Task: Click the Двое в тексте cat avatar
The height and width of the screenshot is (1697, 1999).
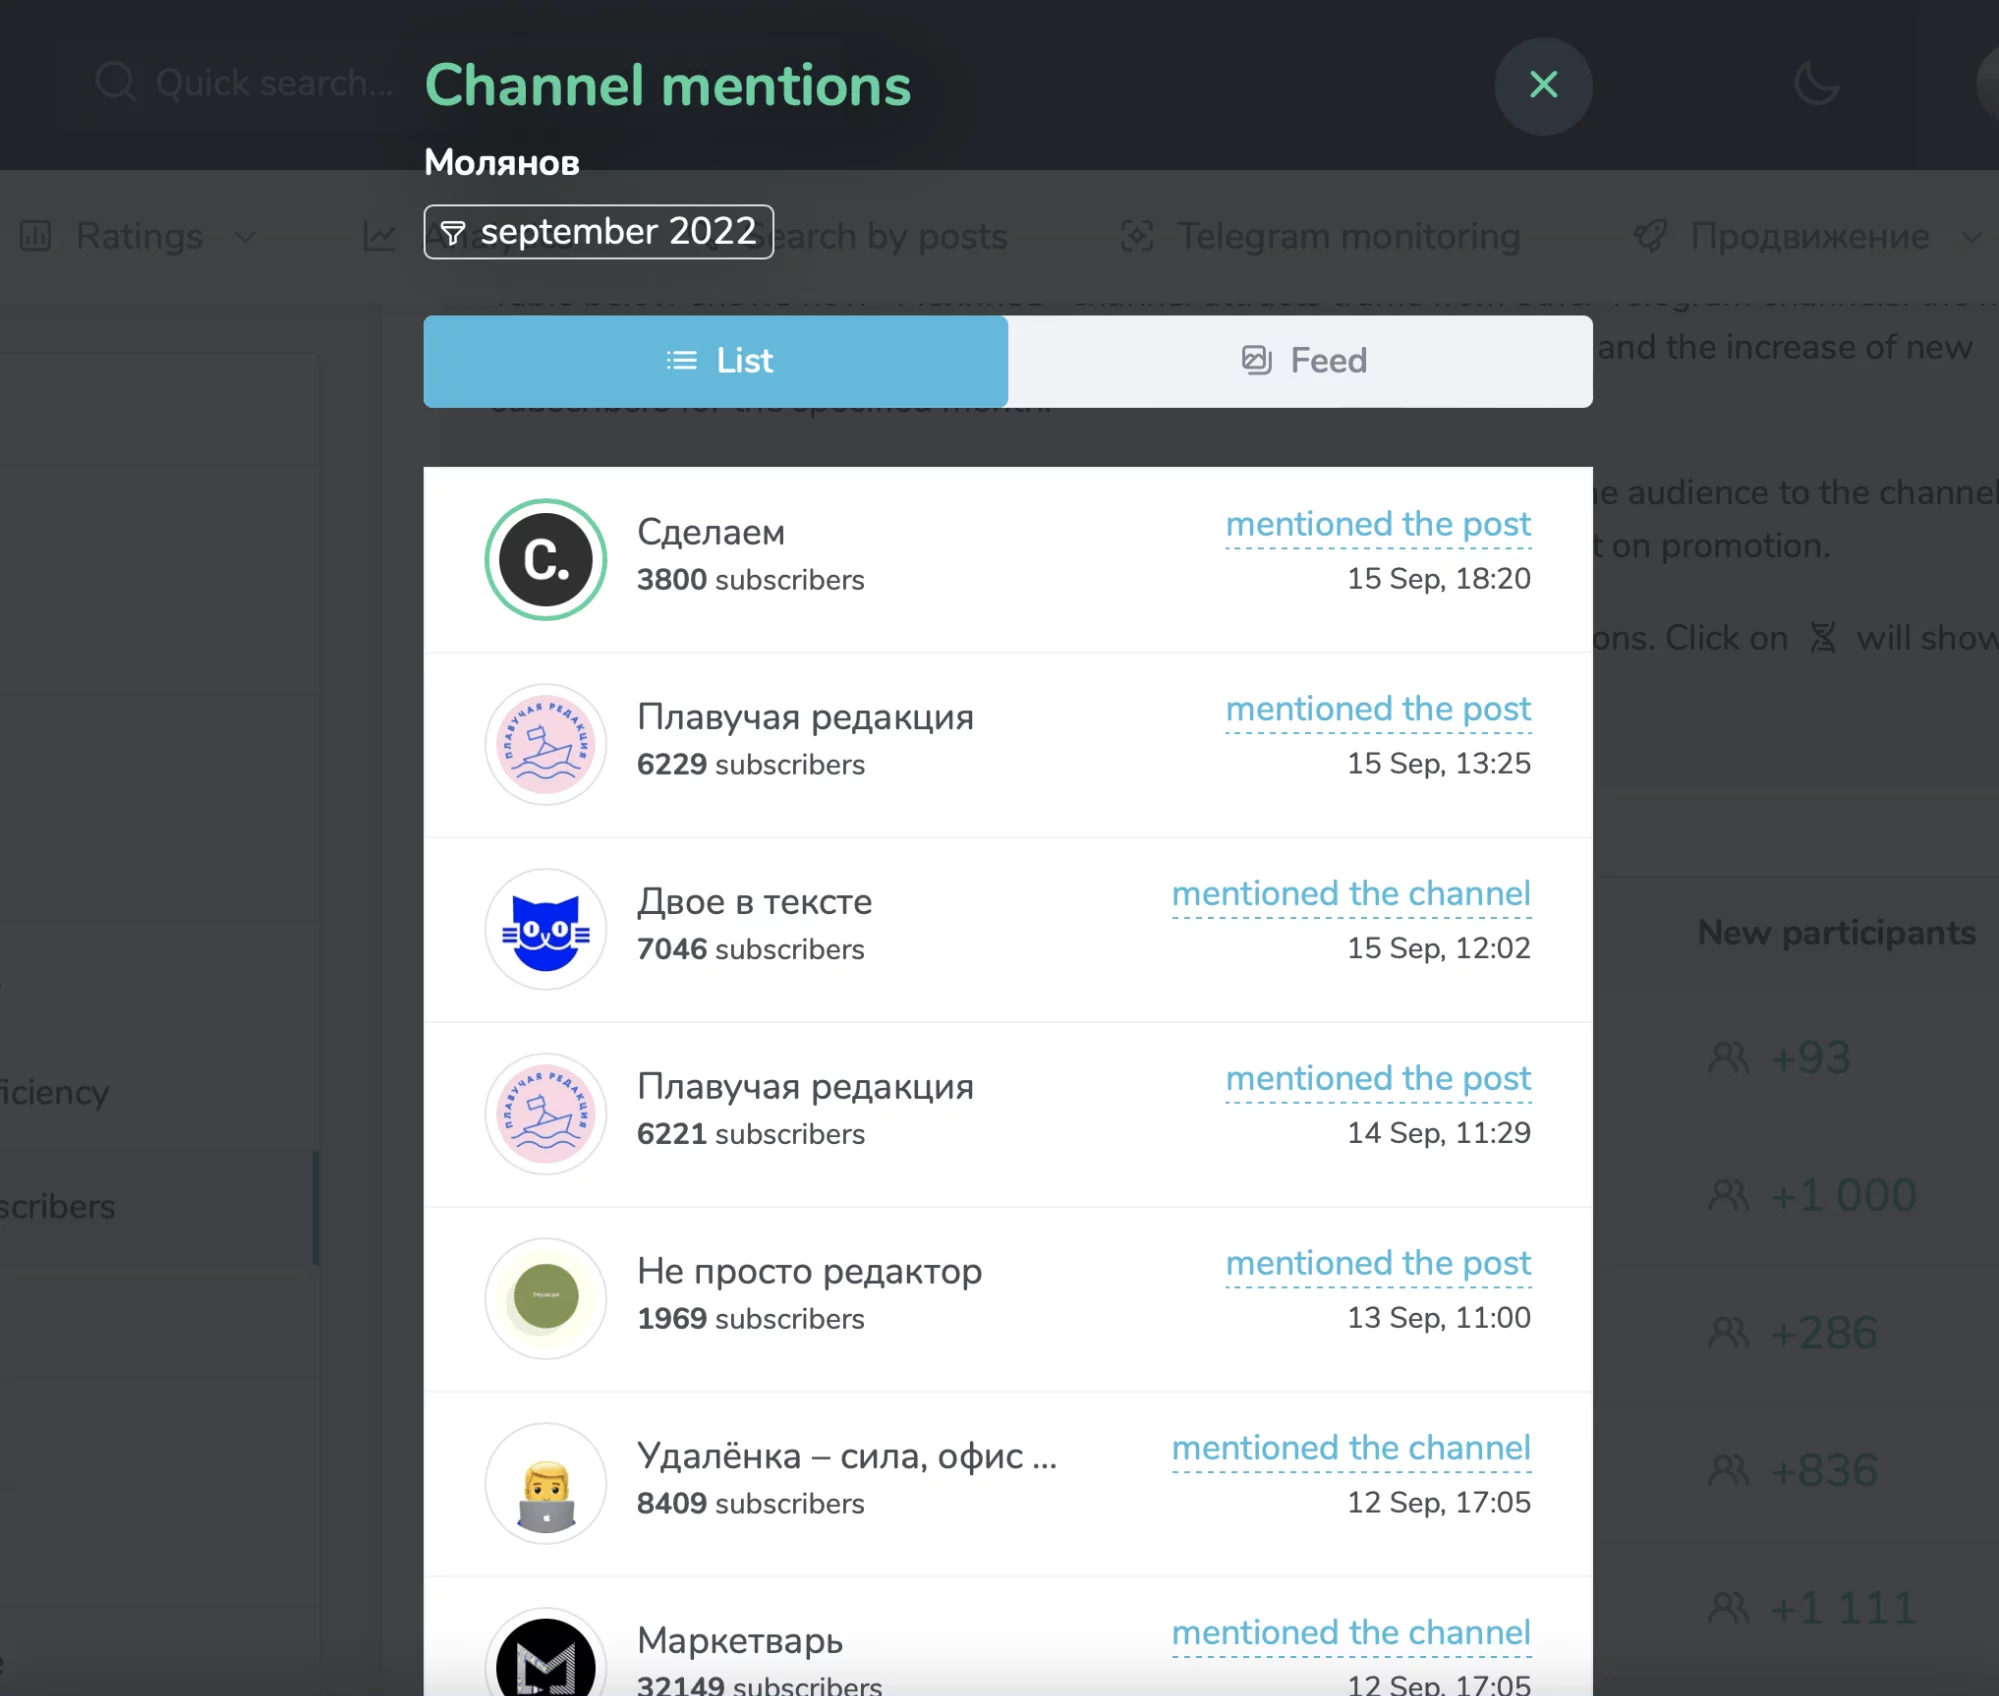Action: pos(546,930)
